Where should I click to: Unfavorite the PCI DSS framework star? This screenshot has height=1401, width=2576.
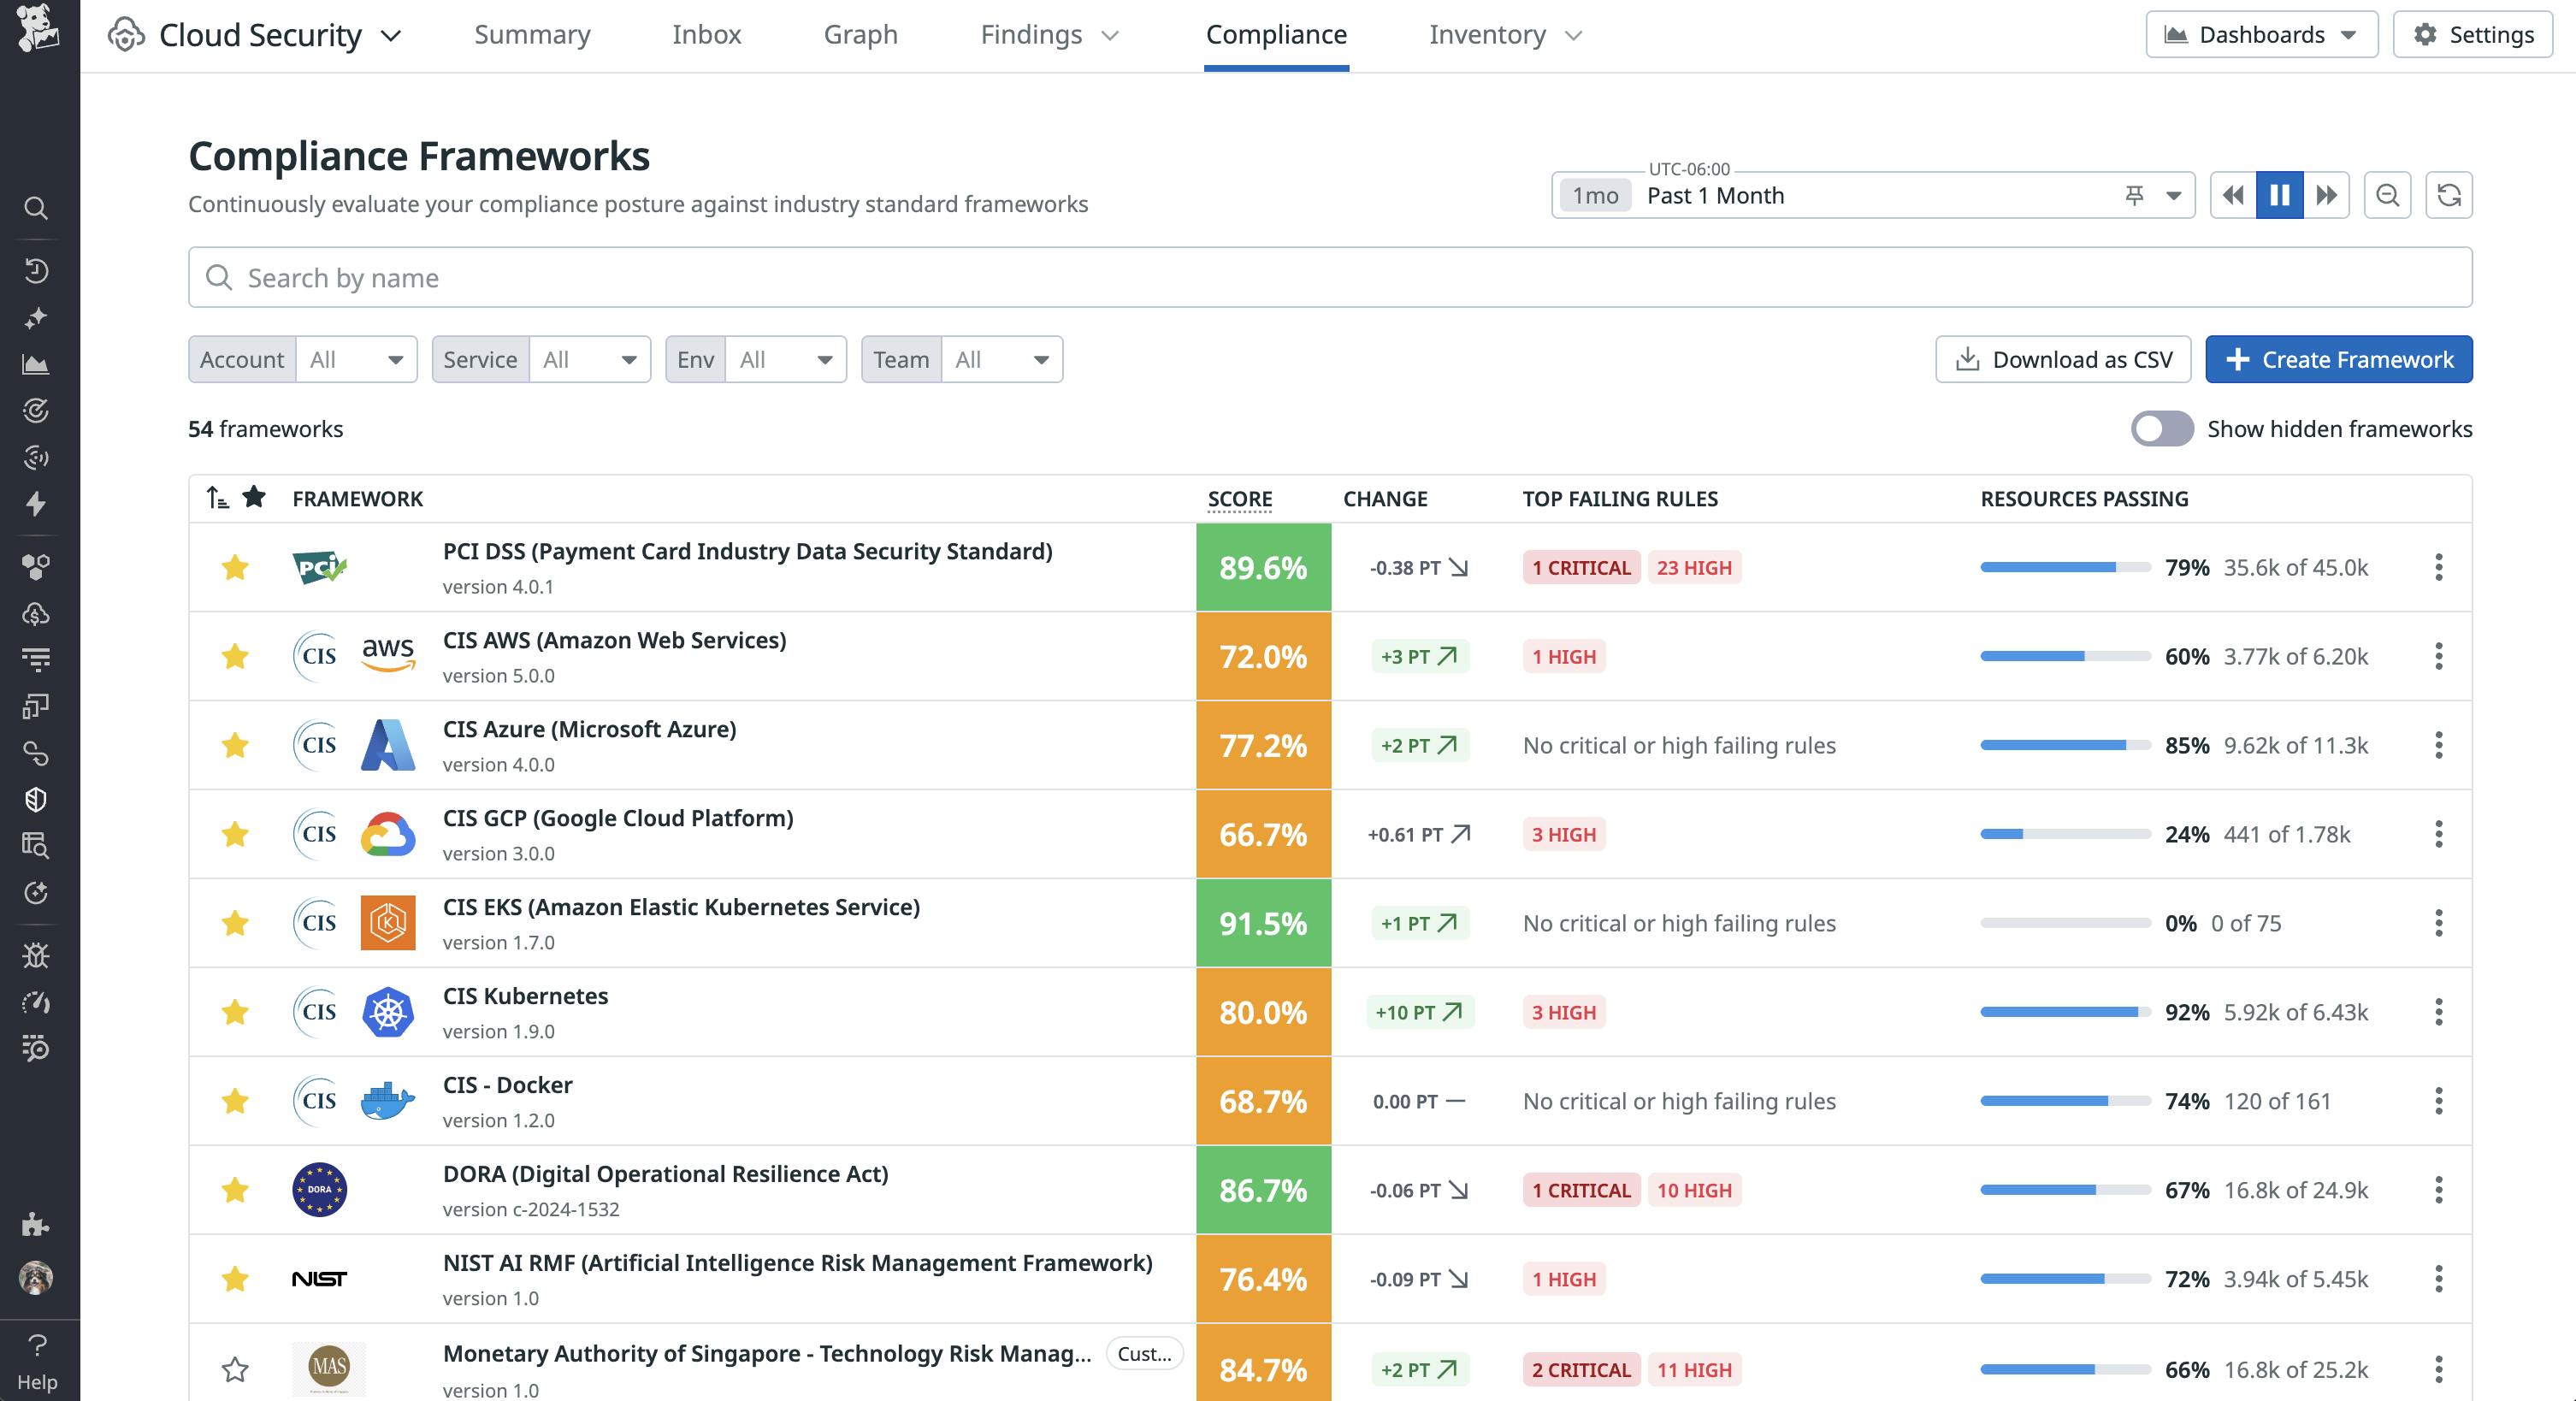pos(235,567)
